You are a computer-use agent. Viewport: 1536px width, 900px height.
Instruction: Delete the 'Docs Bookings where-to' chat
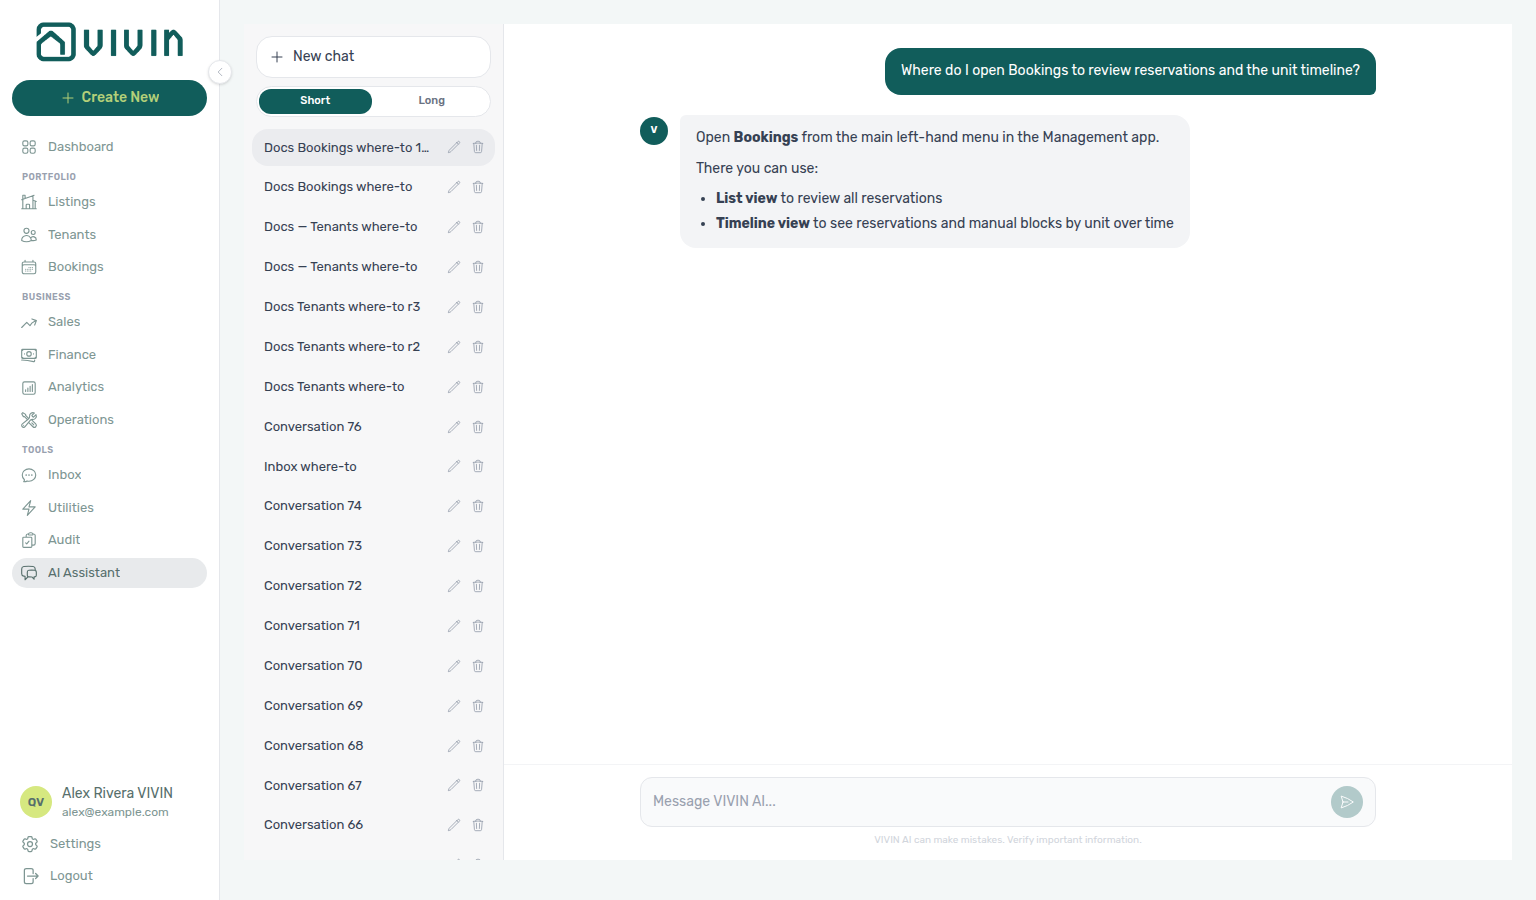[478, 187]
